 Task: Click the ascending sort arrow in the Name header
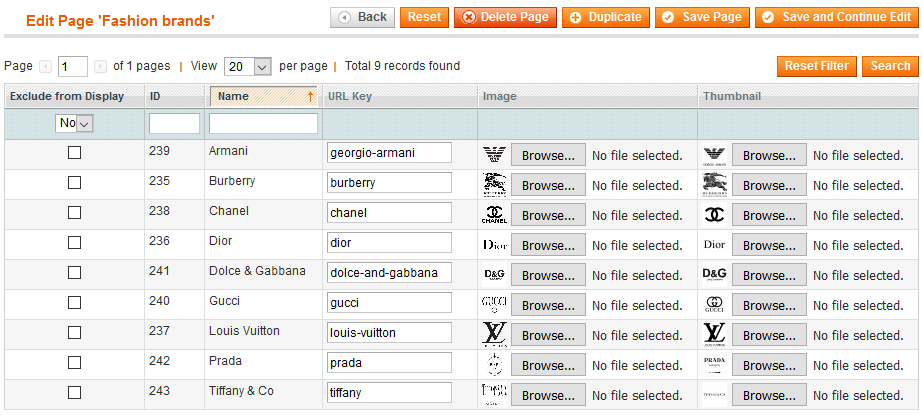pos(310,97)
